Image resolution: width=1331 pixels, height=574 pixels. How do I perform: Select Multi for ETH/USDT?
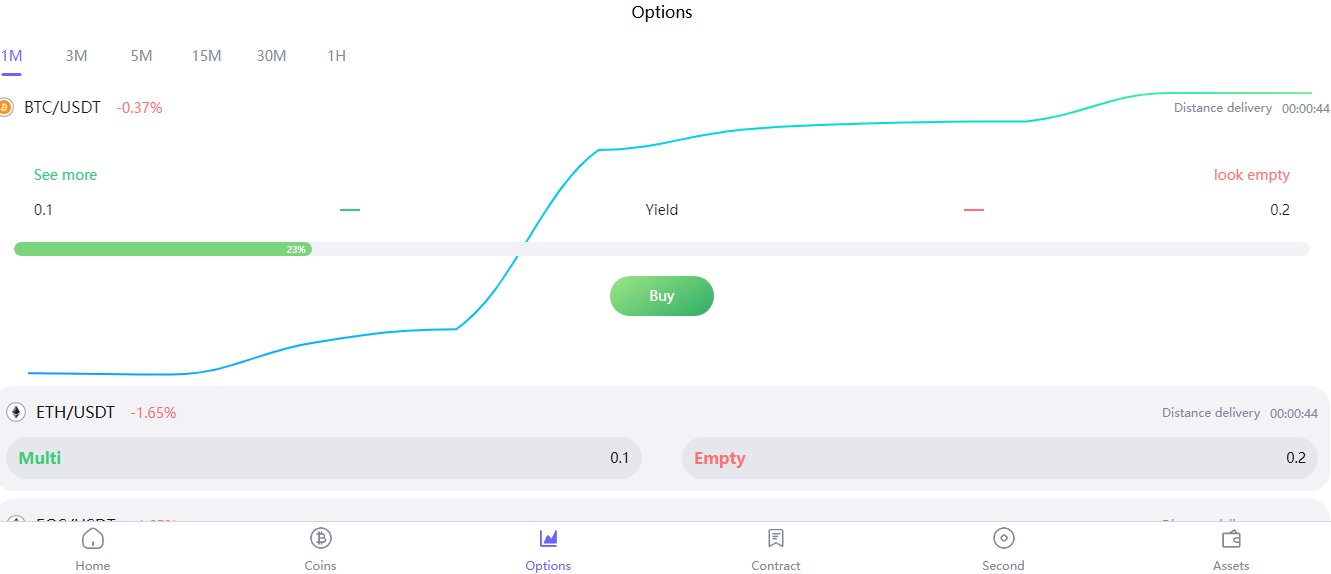[x=323, y=458]
